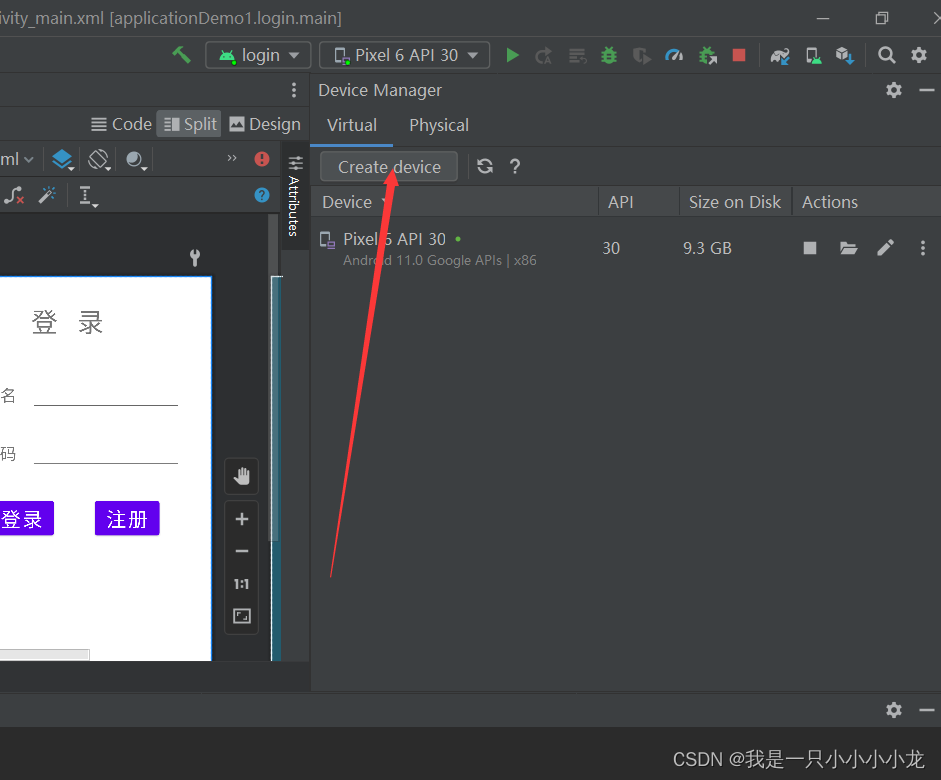Open IDE settings gear in main toolbar
This screenshot has height=780, width=941.
click(919, 55)
